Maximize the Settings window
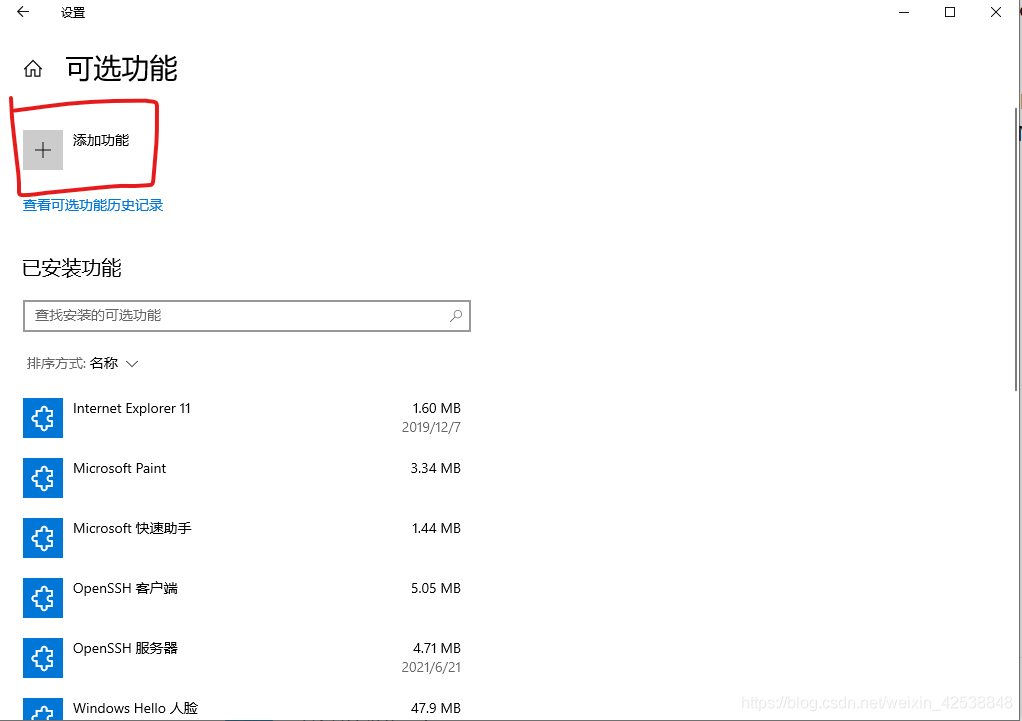1022x721 pixels. (x=950, y=12)
